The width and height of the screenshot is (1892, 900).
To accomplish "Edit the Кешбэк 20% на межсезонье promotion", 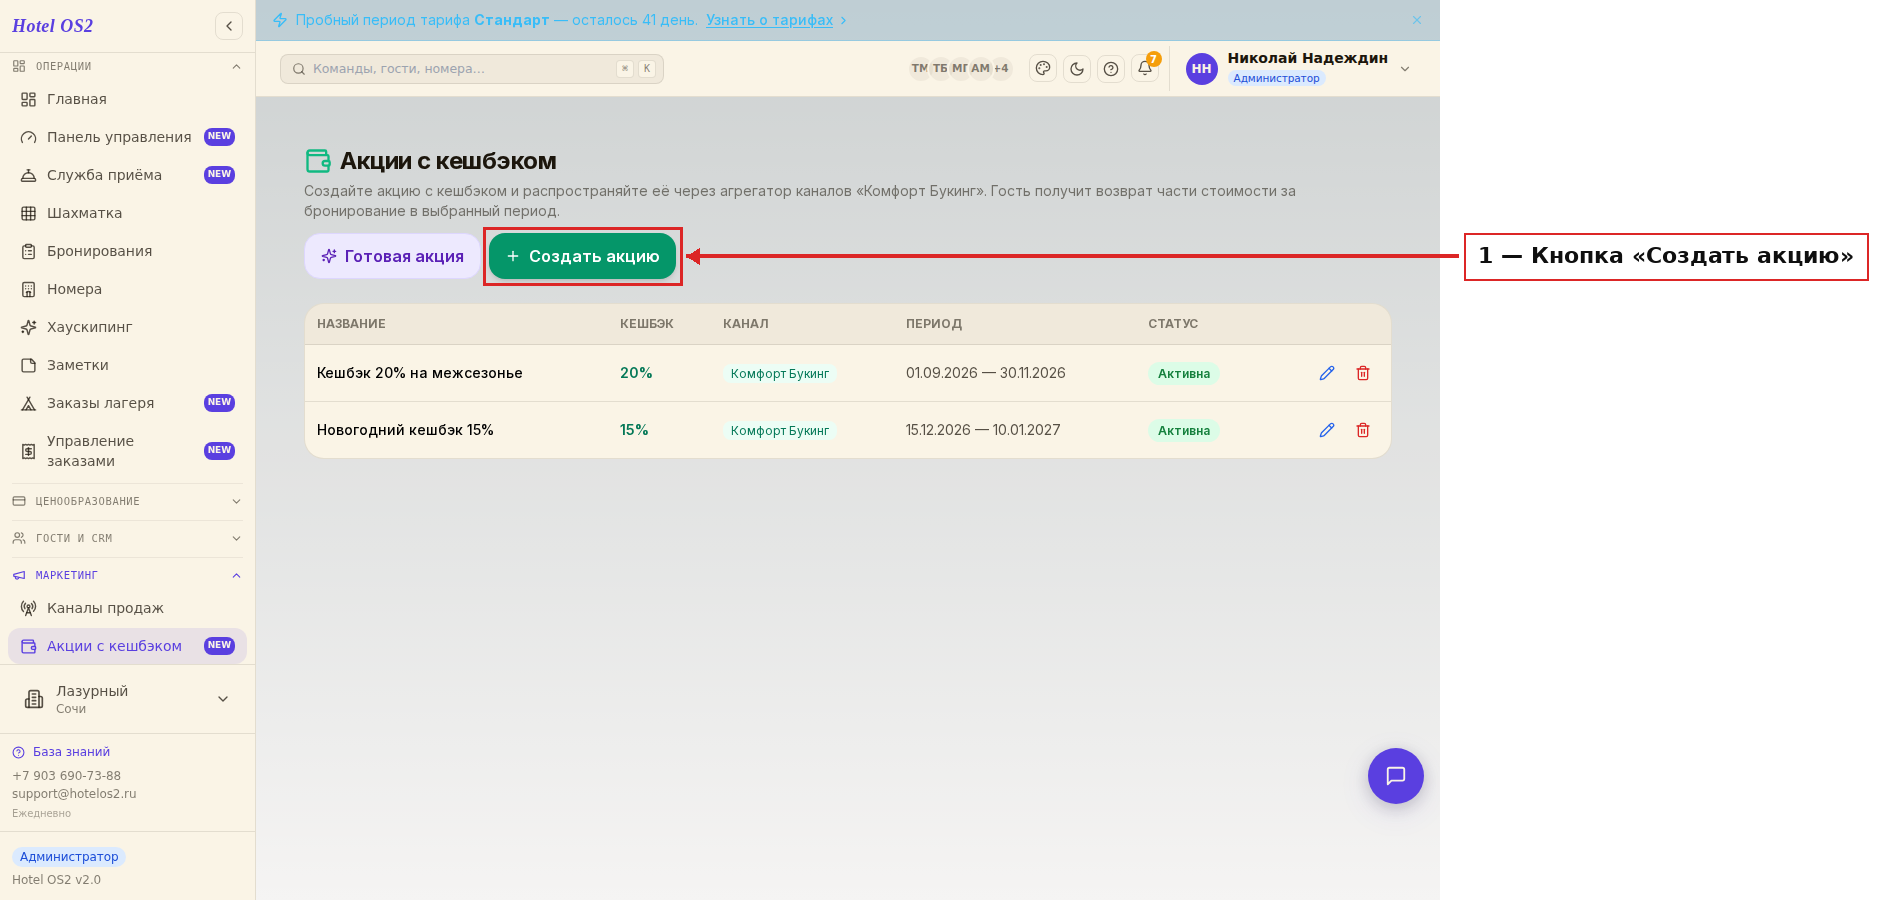I will (1327, 373).
